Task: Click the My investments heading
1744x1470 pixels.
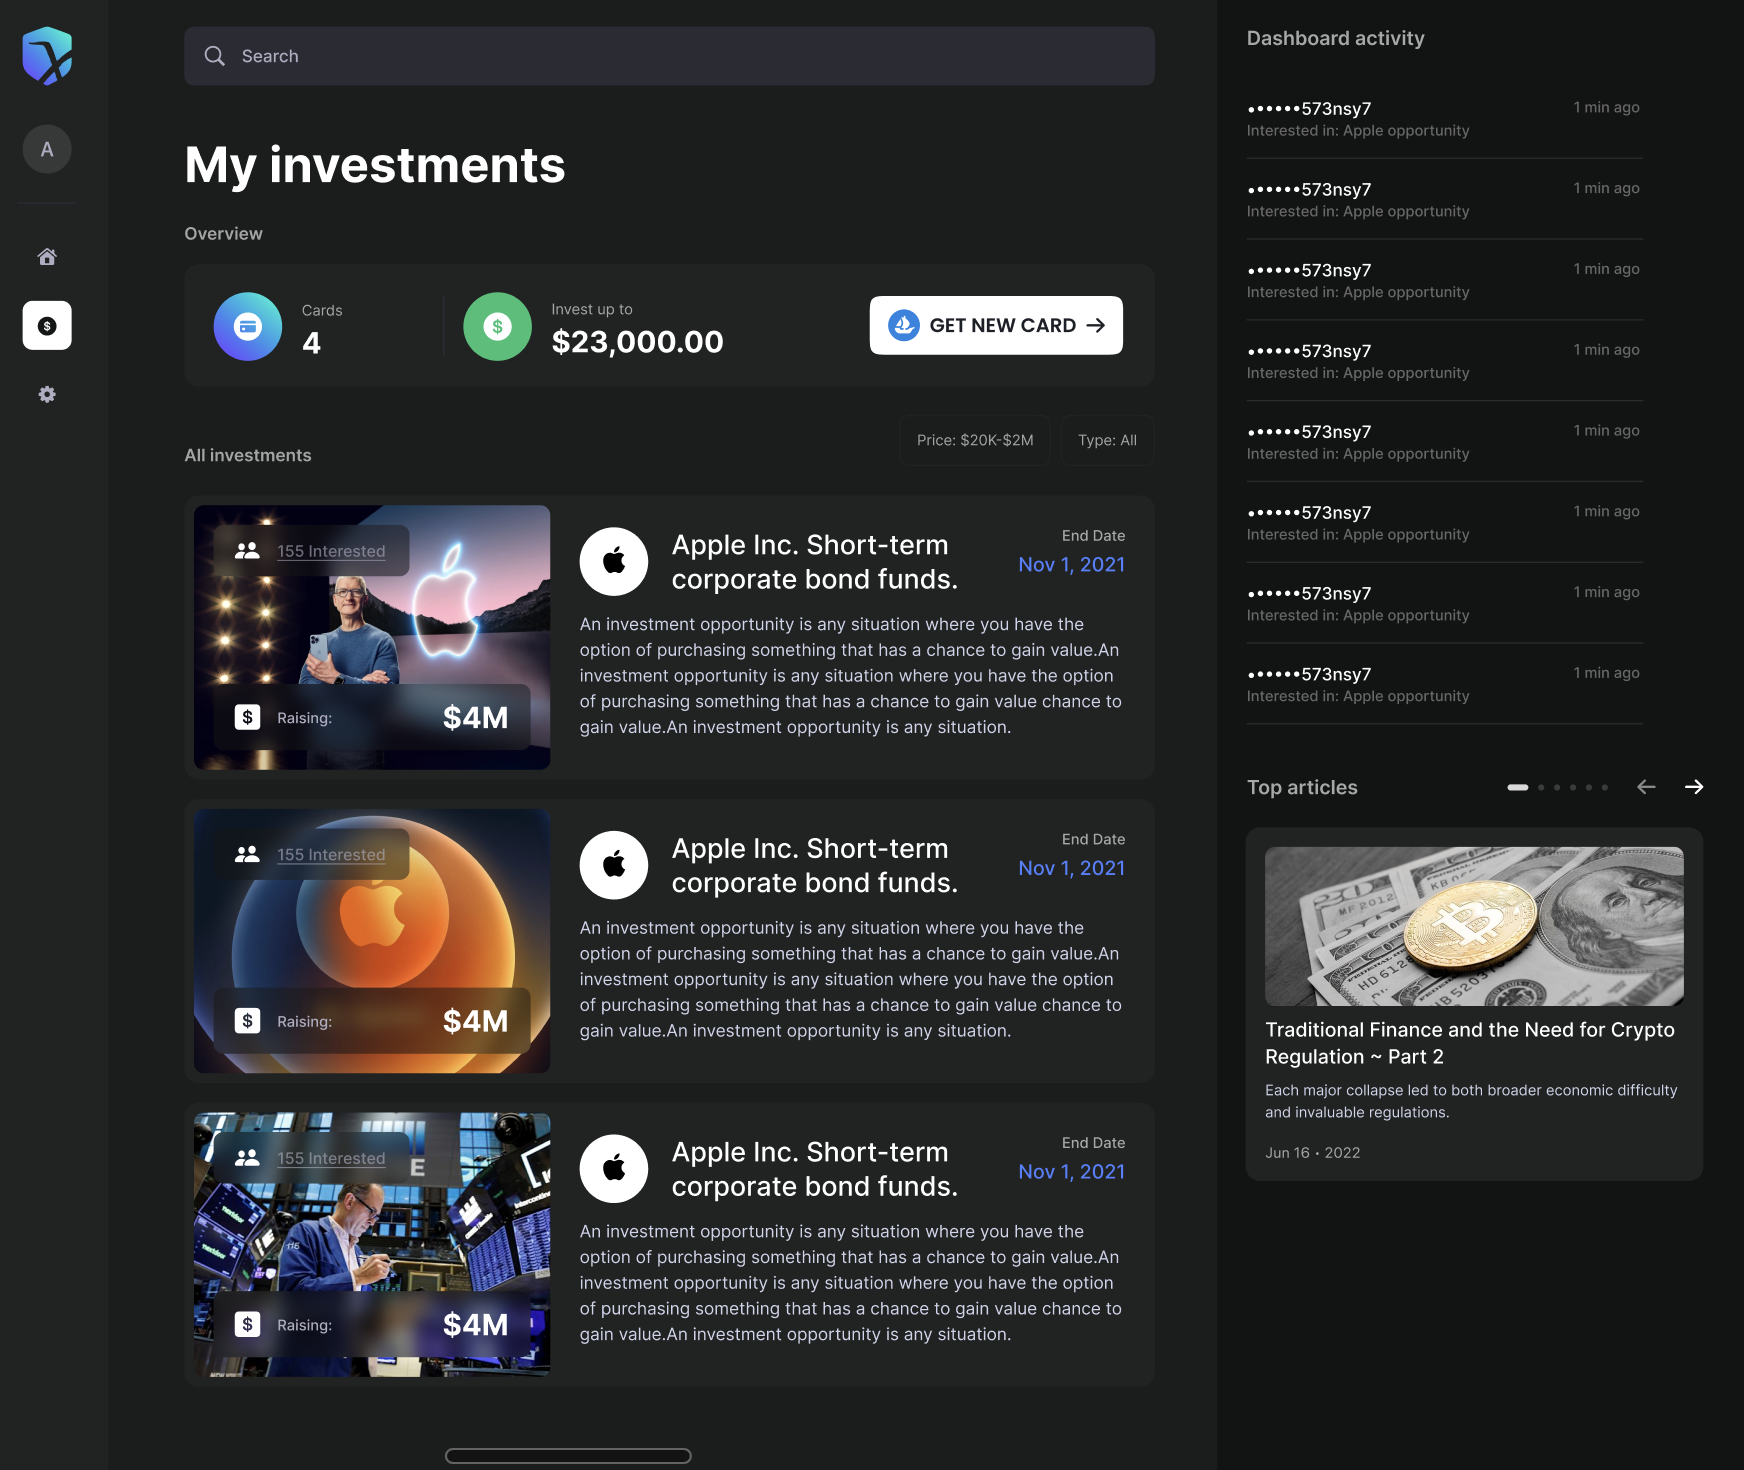Action: [375, 165]
